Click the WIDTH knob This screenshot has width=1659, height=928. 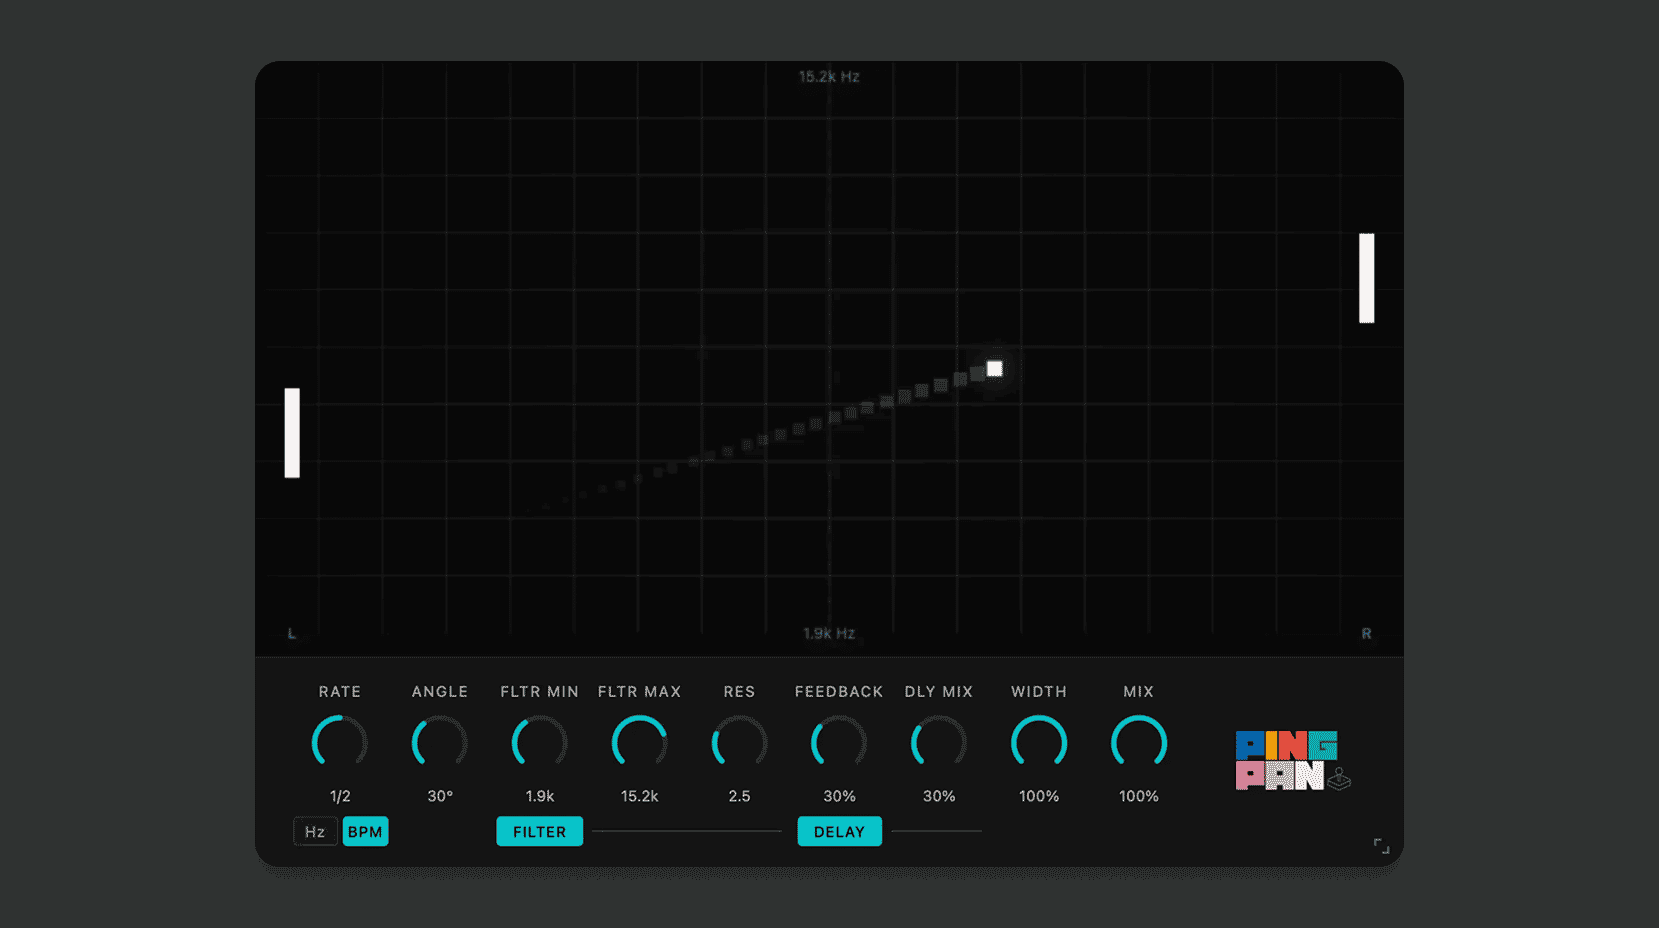1039,743
